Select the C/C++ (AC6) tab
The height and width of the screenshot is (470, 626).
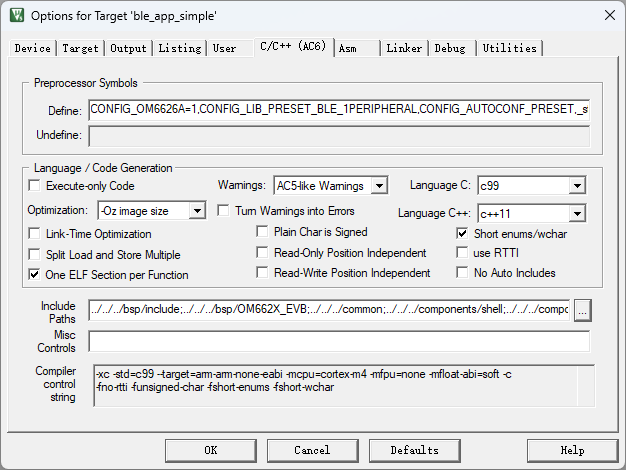pyautogui.click(x=293, y=47)
